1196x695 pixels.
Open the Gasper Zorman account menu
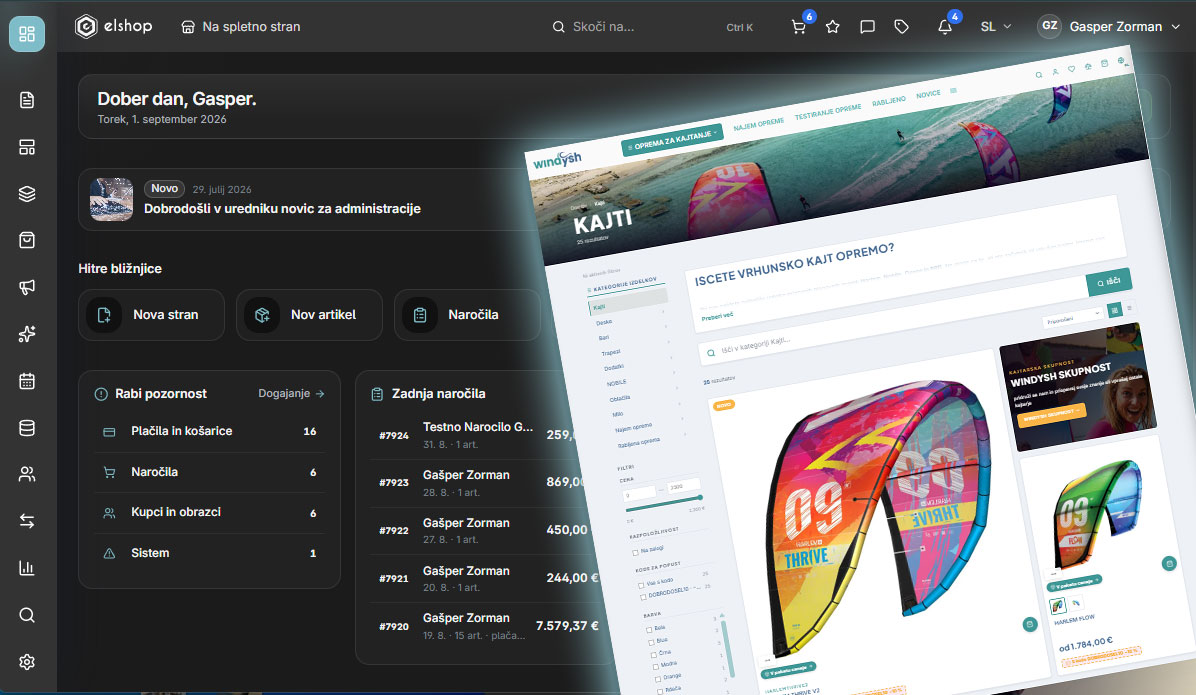coord(1108,27)
